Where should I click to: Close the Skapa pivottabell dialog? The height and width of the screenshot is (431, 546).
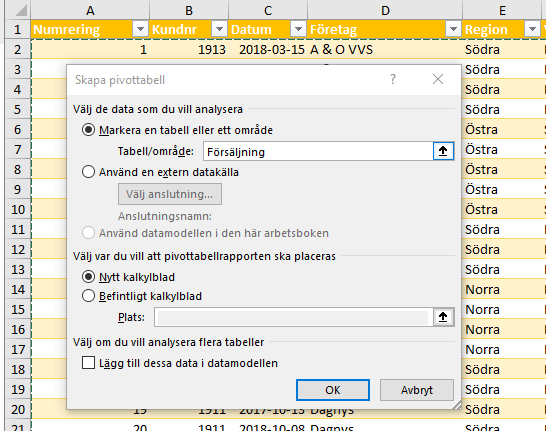click(x=438, y=79)
